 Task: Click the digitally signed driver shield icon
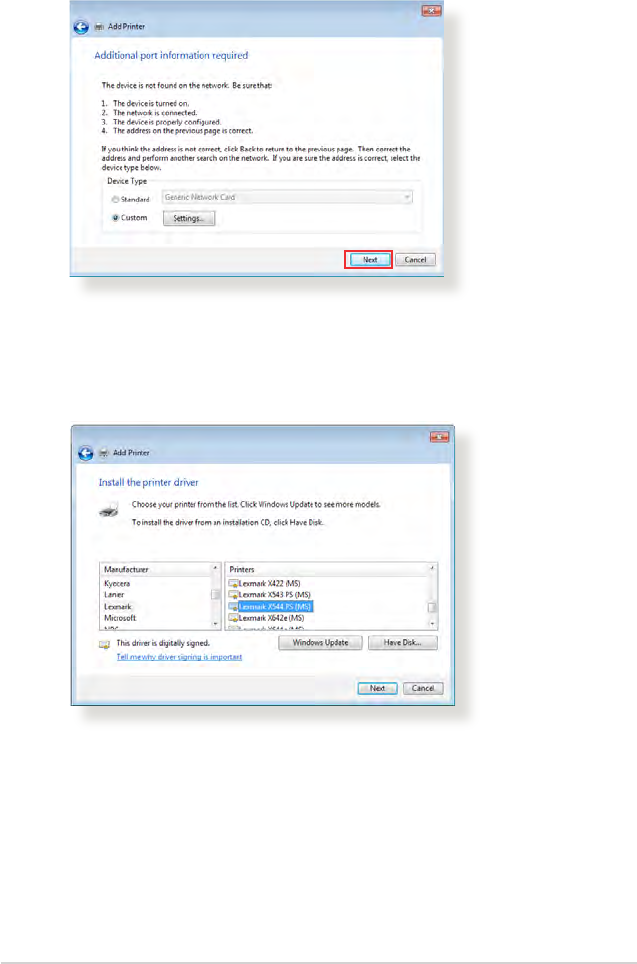(105, 644)
